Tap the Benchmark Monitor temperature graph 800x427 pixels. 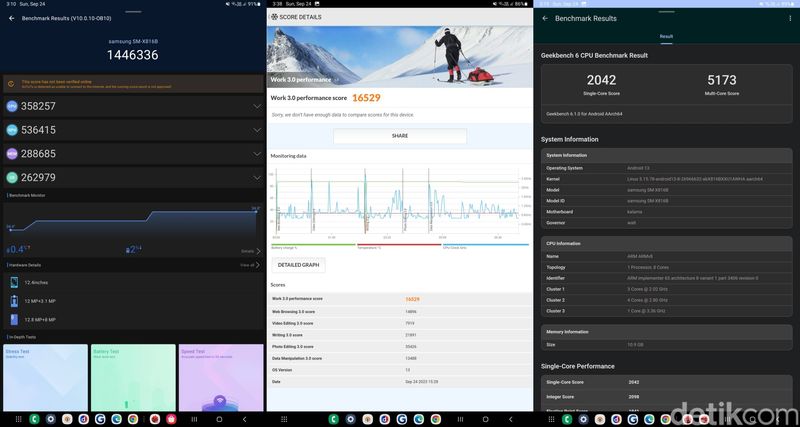133,222
